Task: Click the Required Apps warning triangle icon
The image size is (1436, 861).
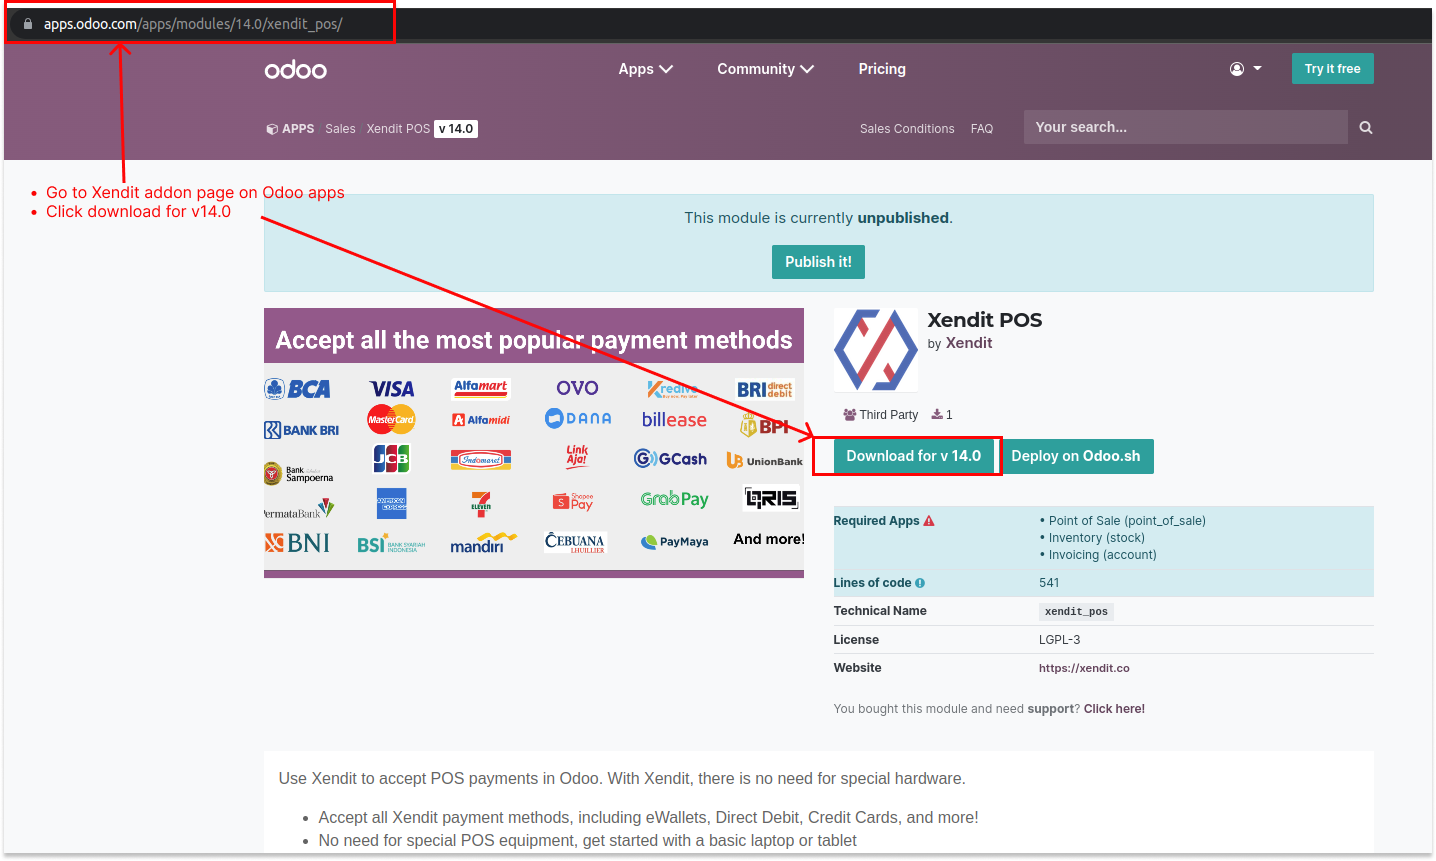Action: point(929,521)
